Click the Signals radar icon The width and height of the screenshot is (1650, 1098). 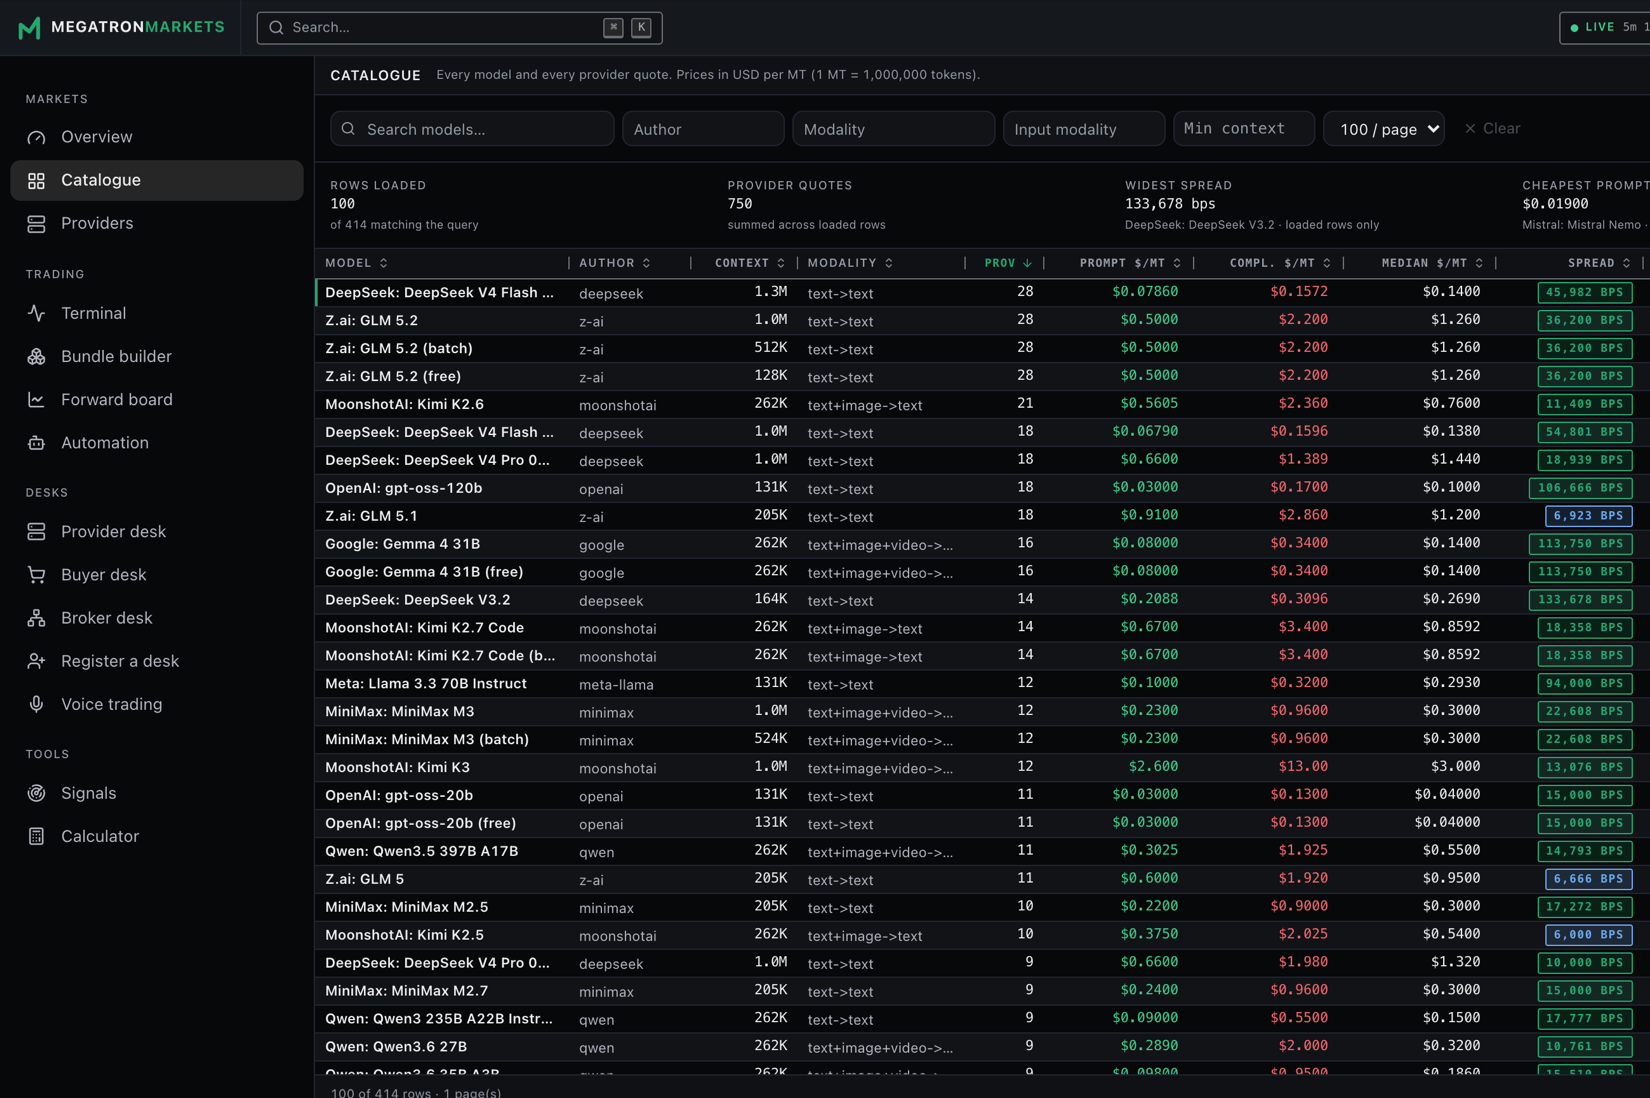pos(36,793)
